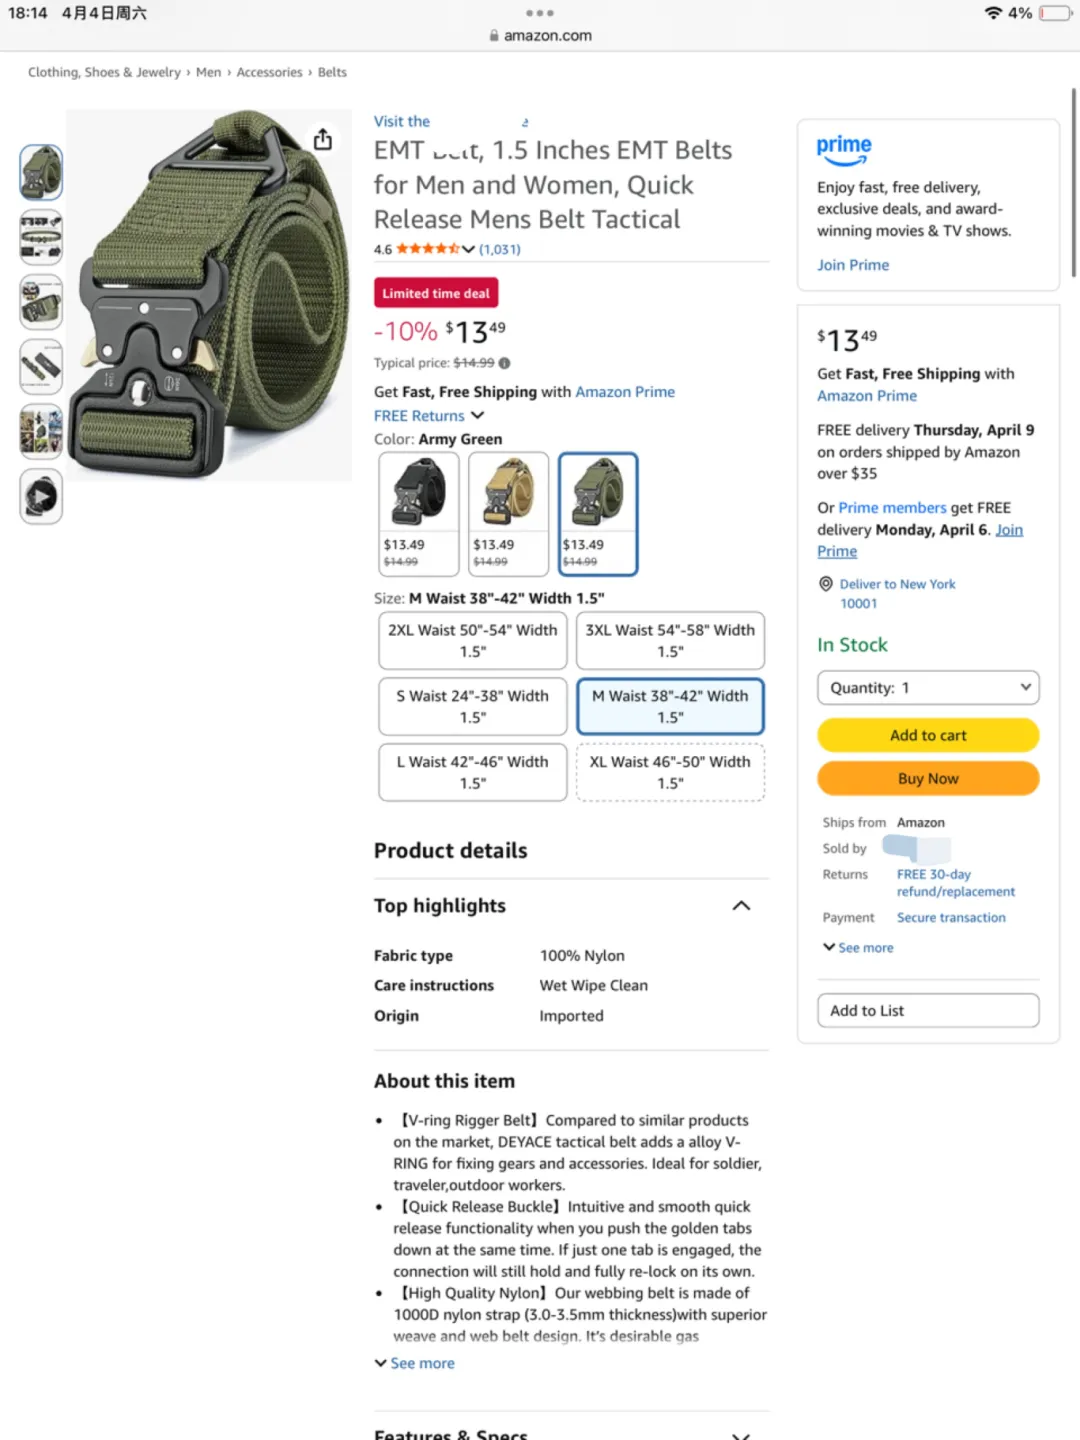Go to Accessories breadcrumb
The image size is (1080, 1440).
point(269,72)
